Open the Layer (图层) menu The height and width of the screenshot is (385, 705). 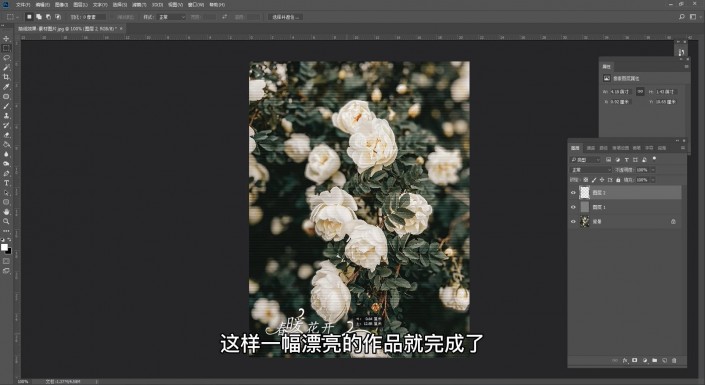coord(80,4)
